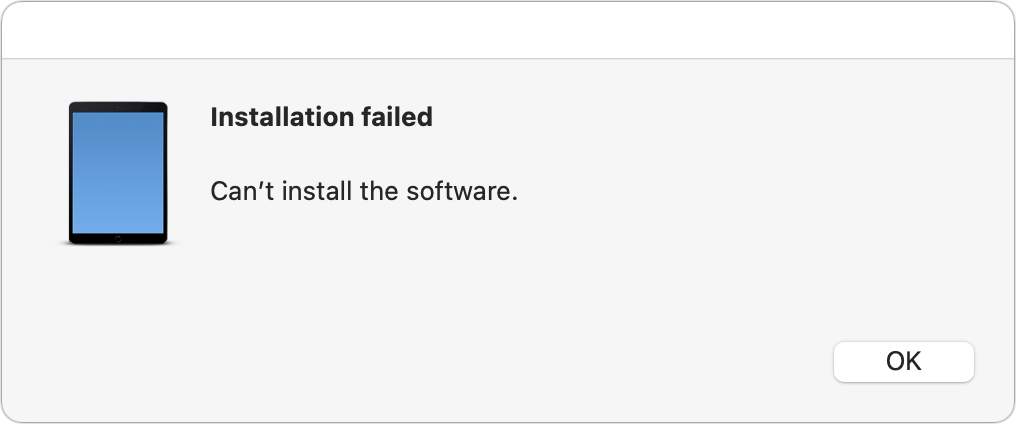
Task: Click the "Can't install the software." message
Action: click(x=364, y=191)
